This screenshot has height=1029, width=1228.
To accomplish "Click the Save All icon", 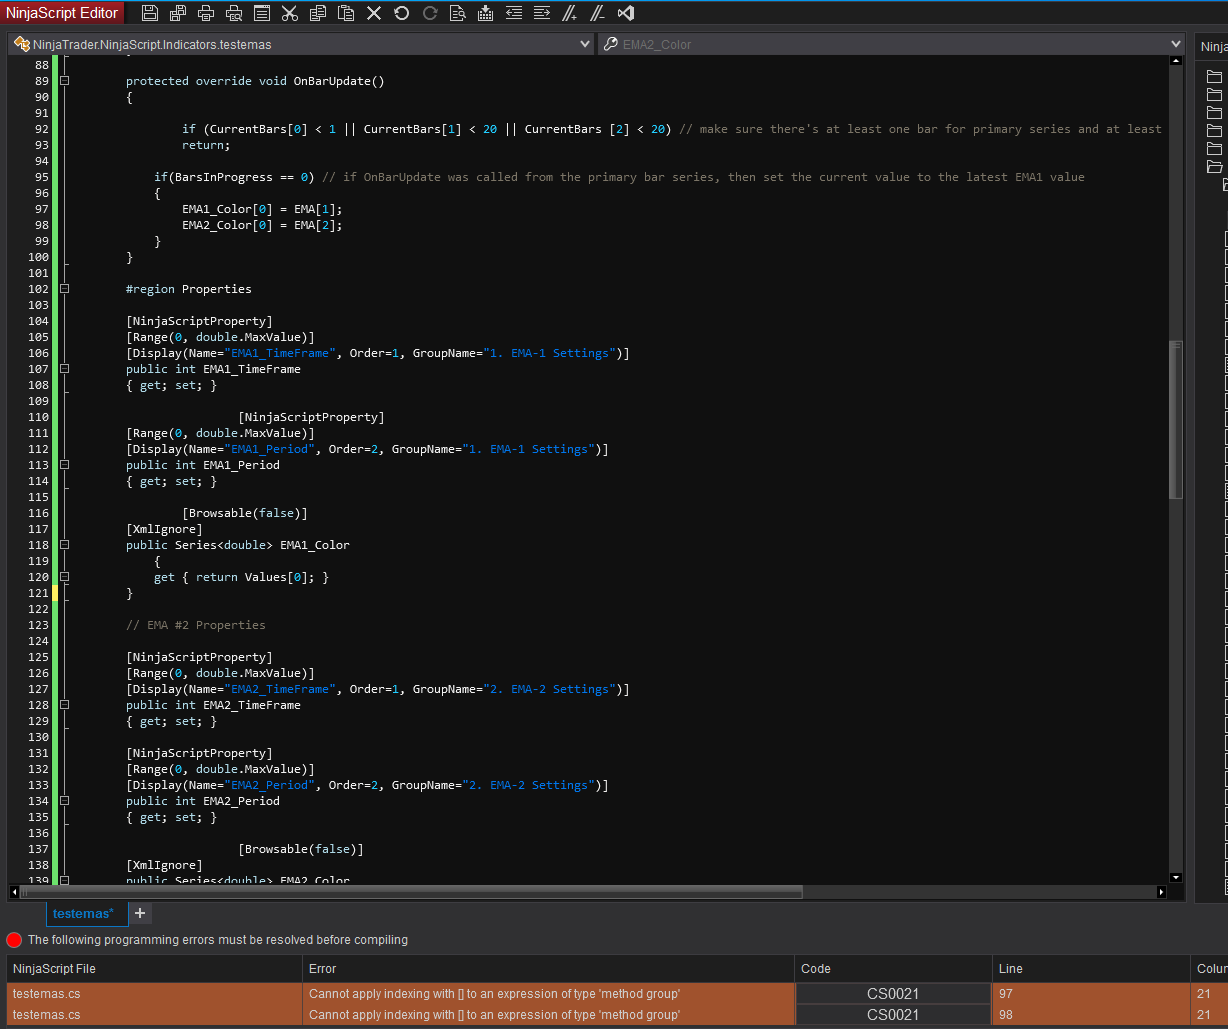I will coord(178,13).
